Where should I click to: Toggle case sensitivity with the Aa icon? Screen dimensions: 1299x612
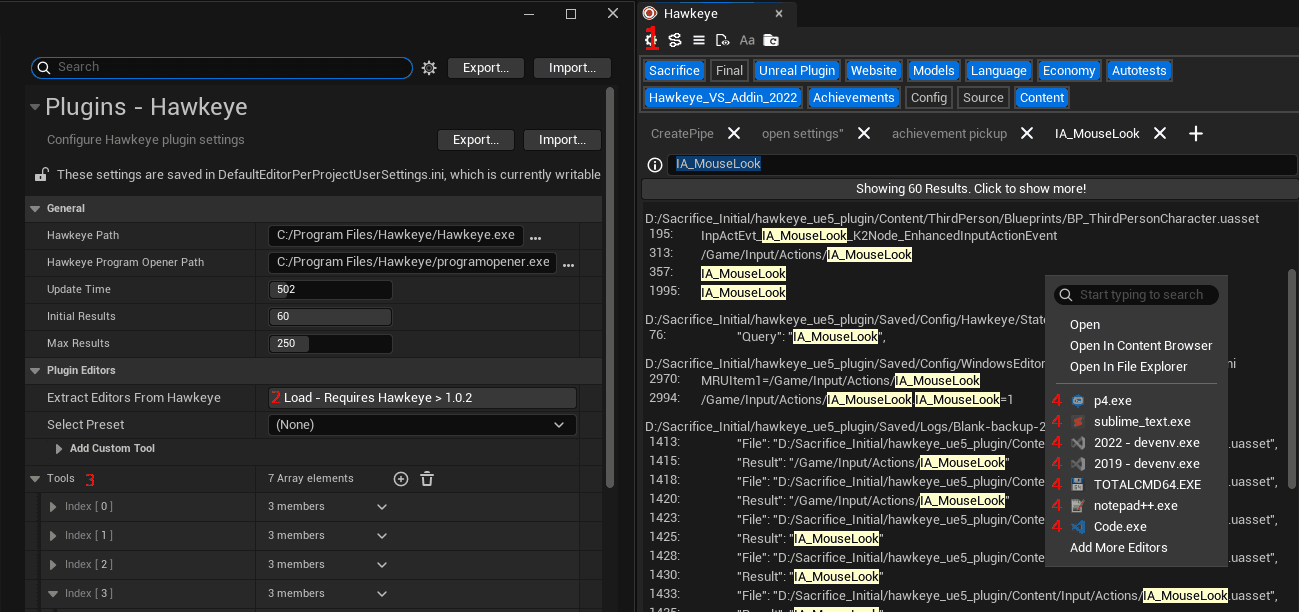coord(746,40)
